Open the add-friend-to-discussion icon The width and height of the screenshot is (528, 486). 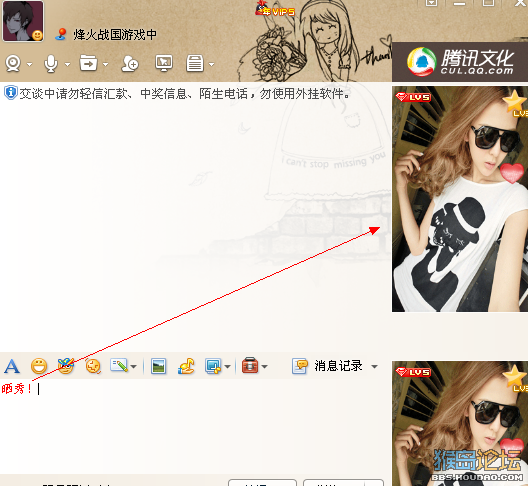pyautogui.click(x=130, y=63)
